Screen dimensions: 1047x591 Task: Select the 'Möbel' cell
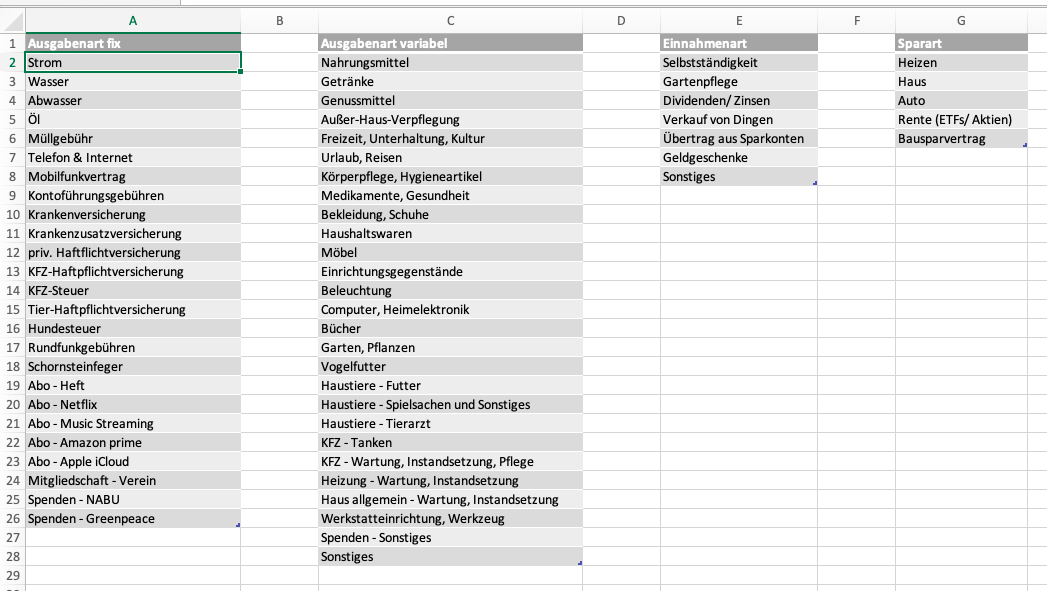click(x=451, y=252)
